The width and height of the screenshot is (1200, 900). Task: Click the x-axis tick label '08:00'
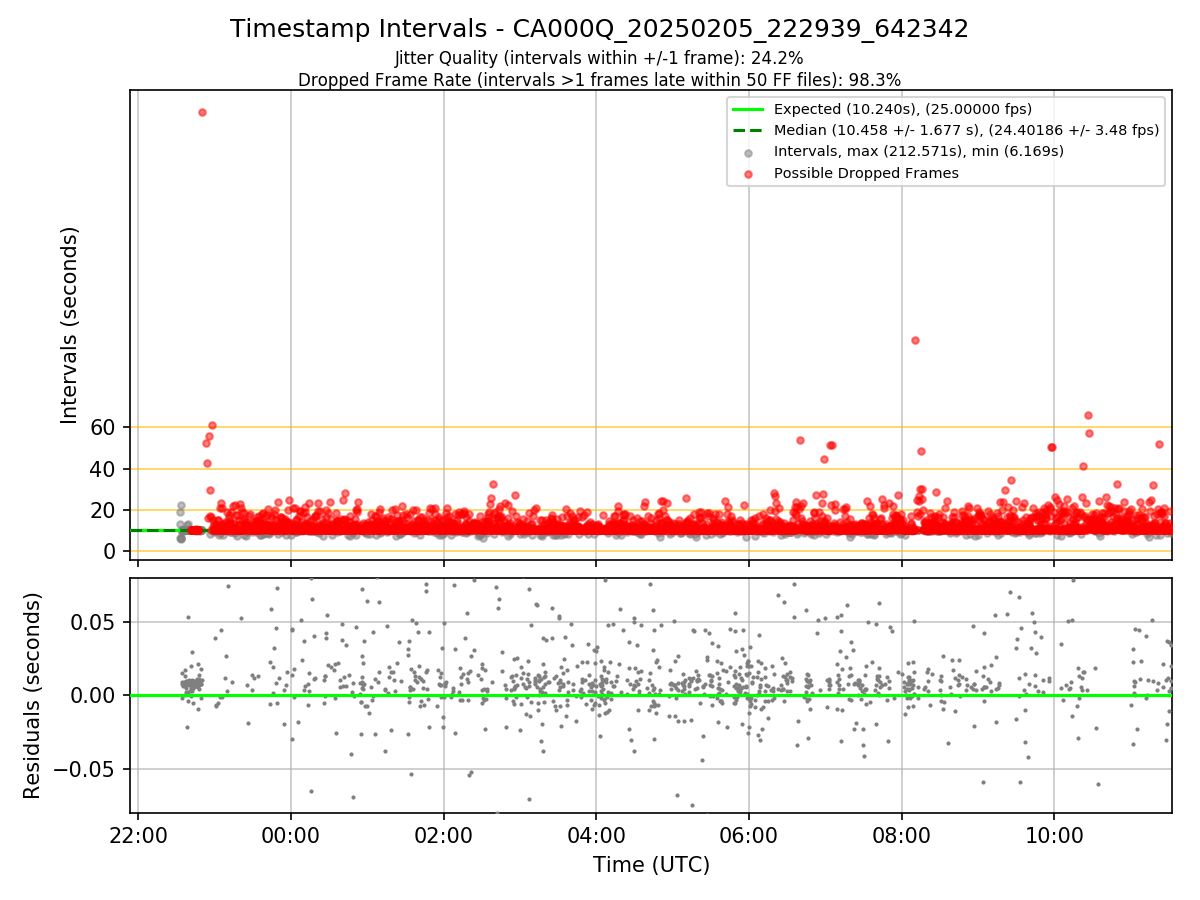pyautogui.click(x=901, y=835)
